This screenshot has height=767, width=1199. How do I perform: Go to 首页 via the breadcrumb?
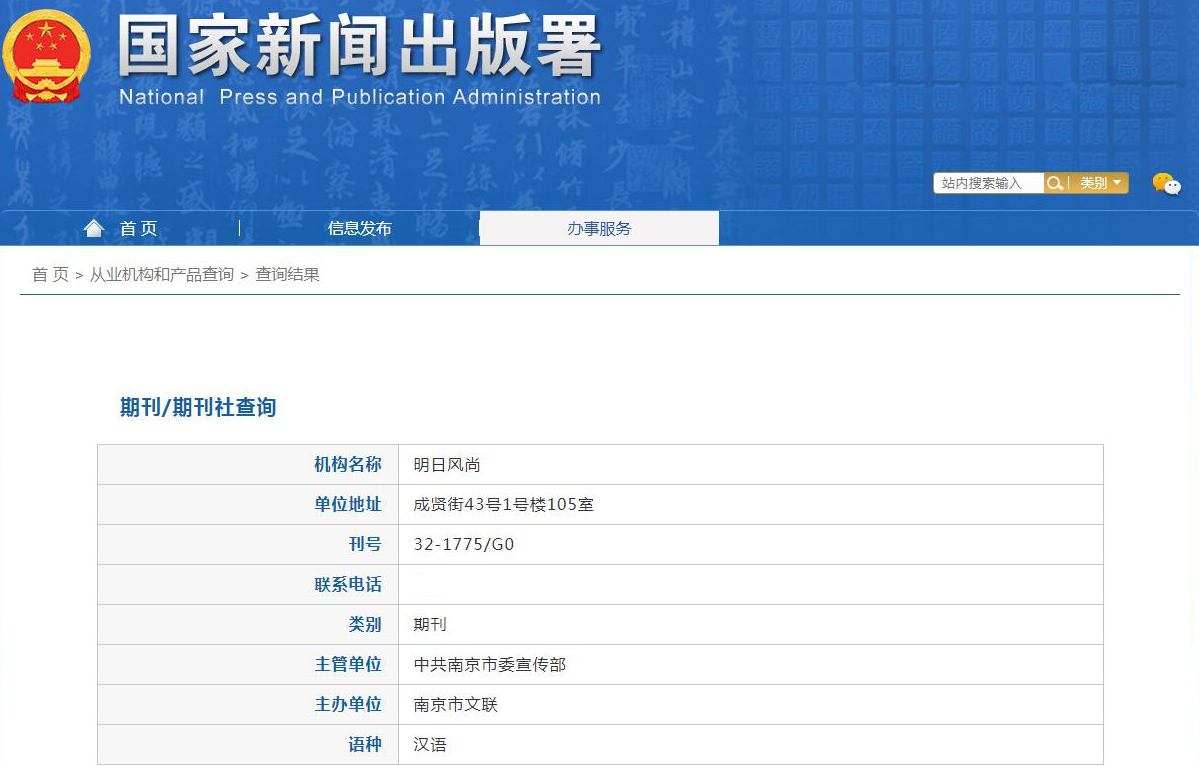click(x=50, y=274)
